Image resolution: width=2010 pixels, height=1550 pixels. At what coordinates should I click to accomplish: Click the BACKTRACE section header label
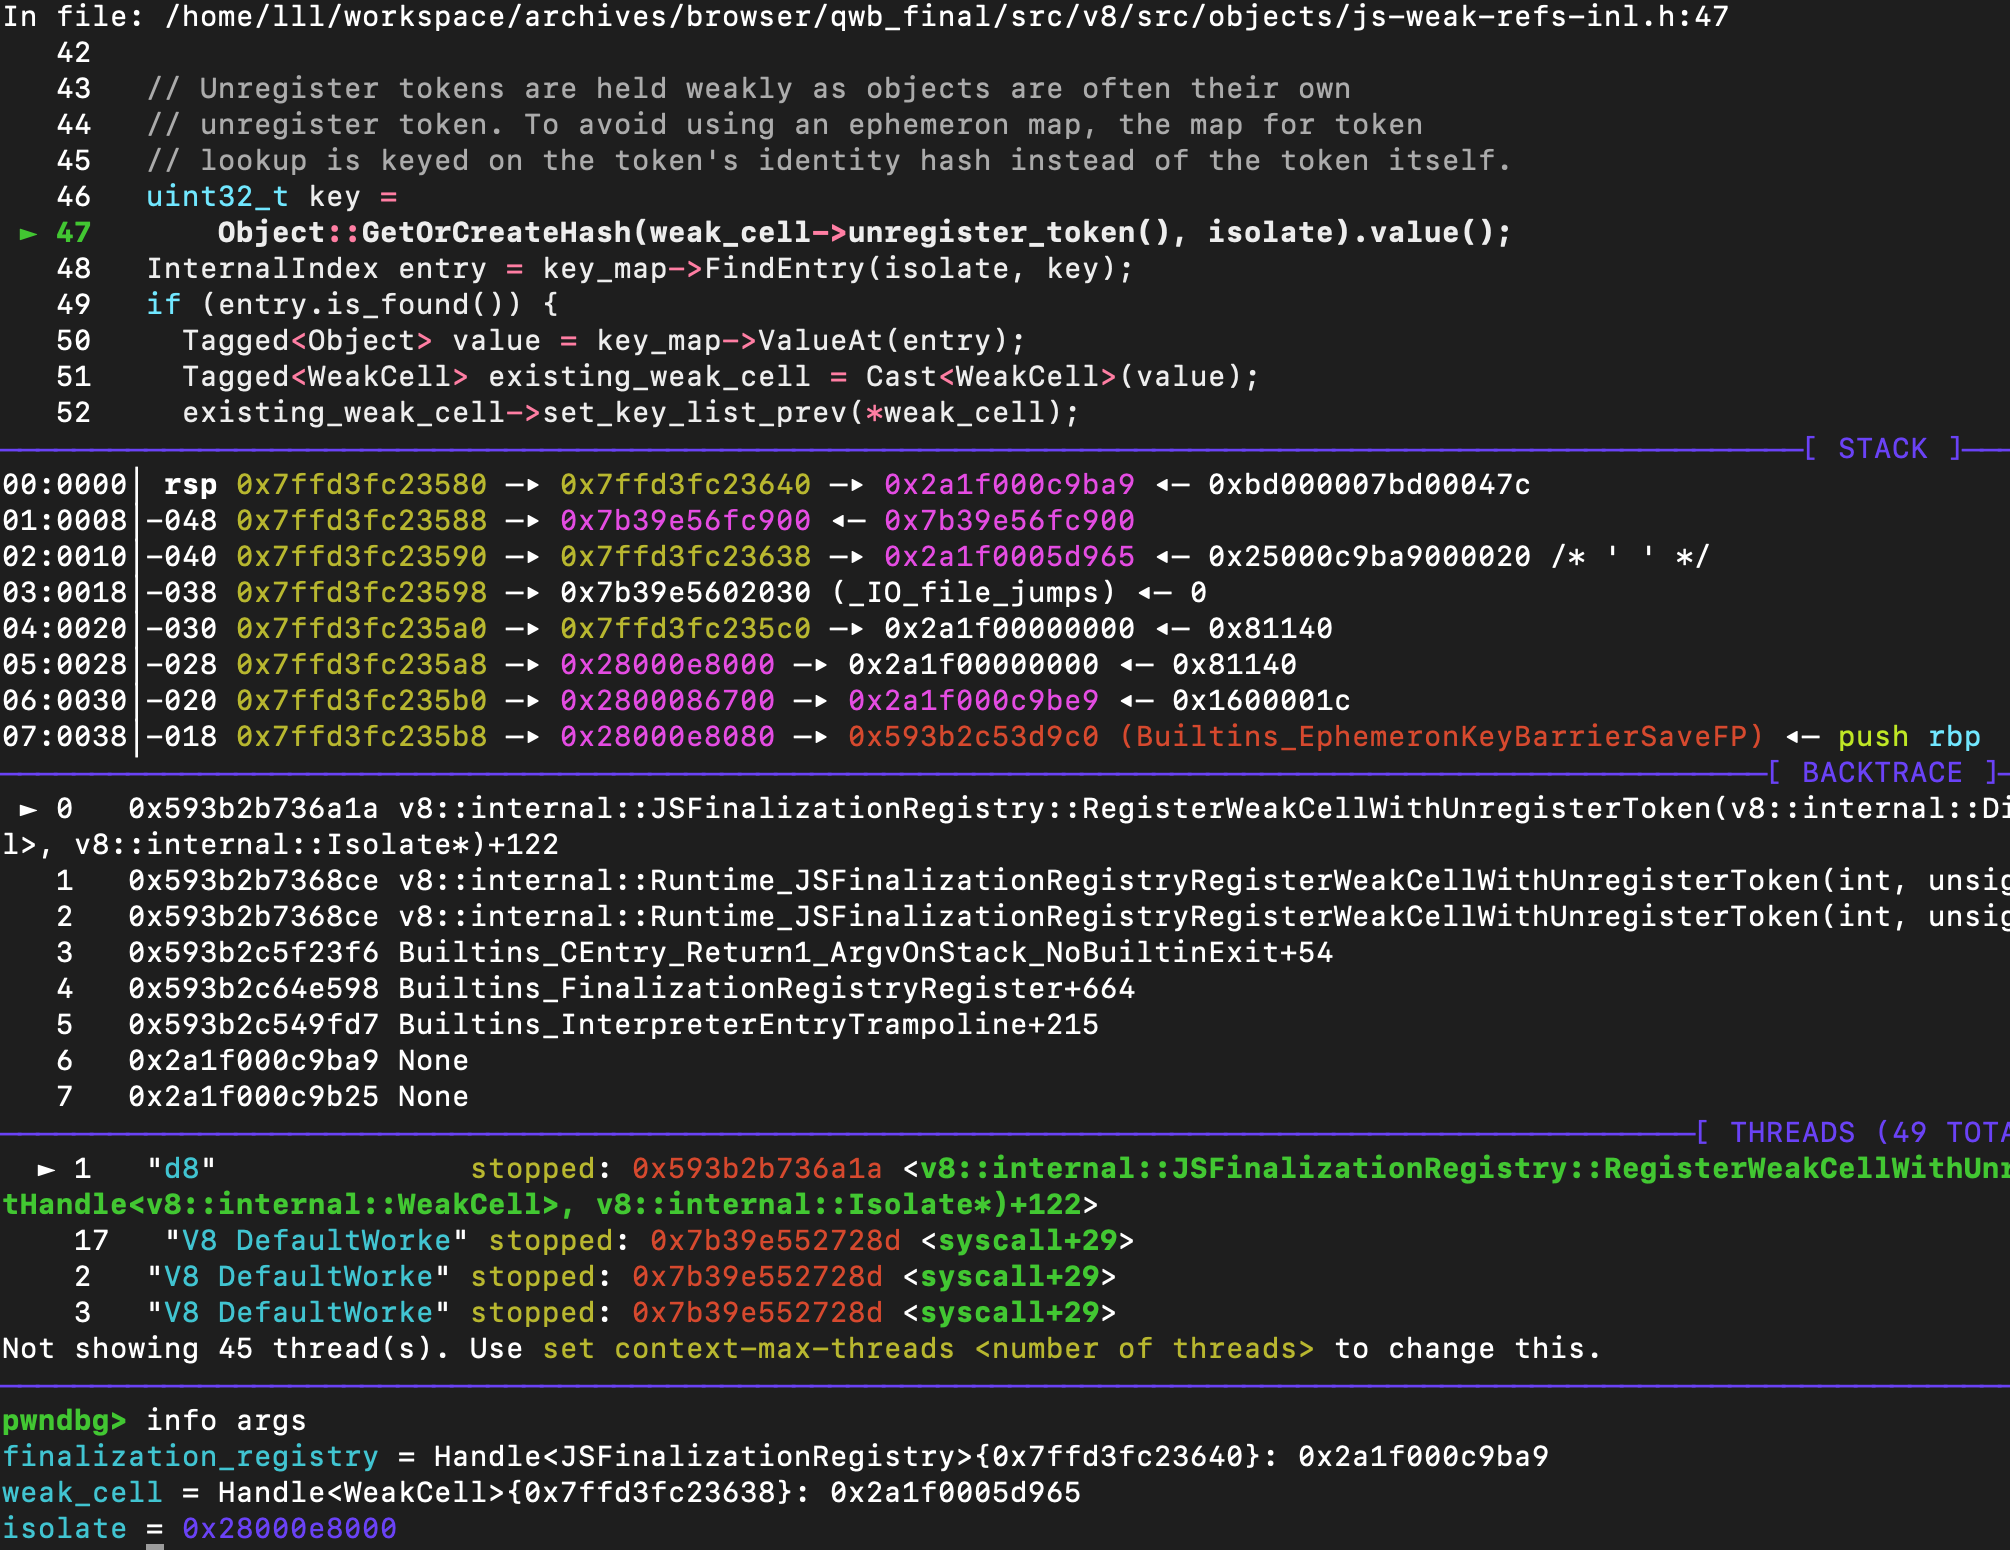pyautogui.click(x=1881, y=773)
